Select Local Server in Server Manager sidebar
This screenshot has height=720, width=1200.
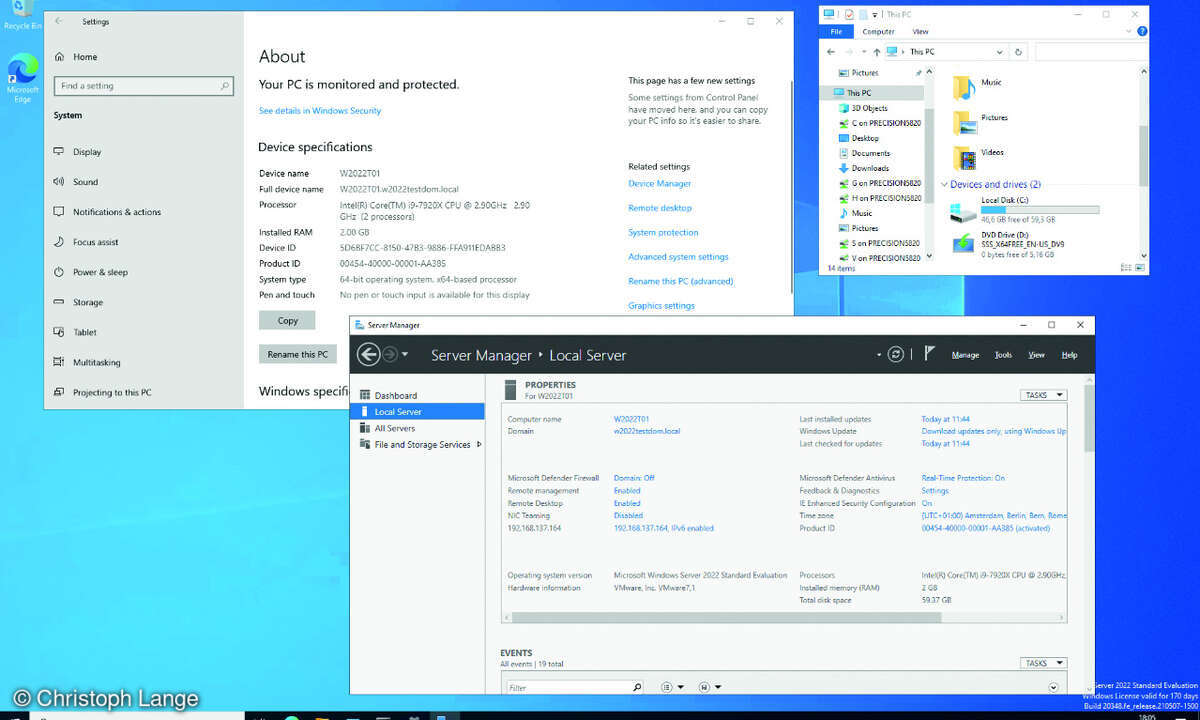click(x=417, y=411)
